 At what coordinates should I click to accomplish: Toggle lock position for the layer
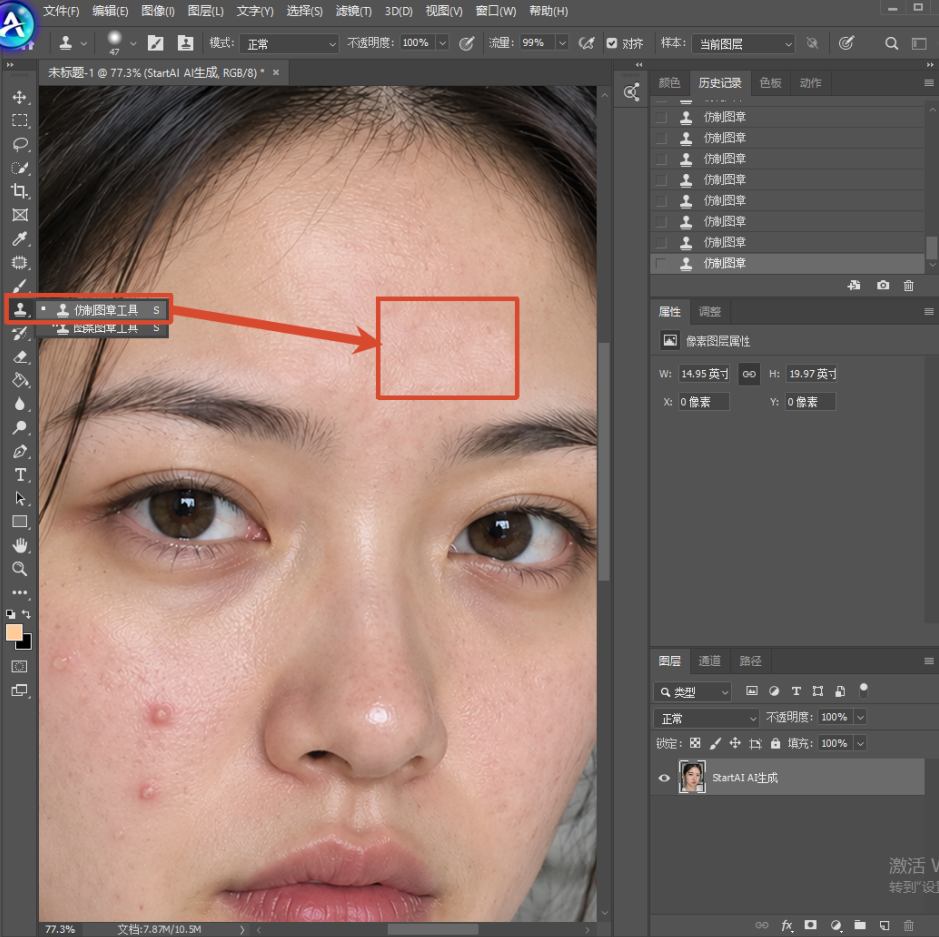tap(735, 743)
